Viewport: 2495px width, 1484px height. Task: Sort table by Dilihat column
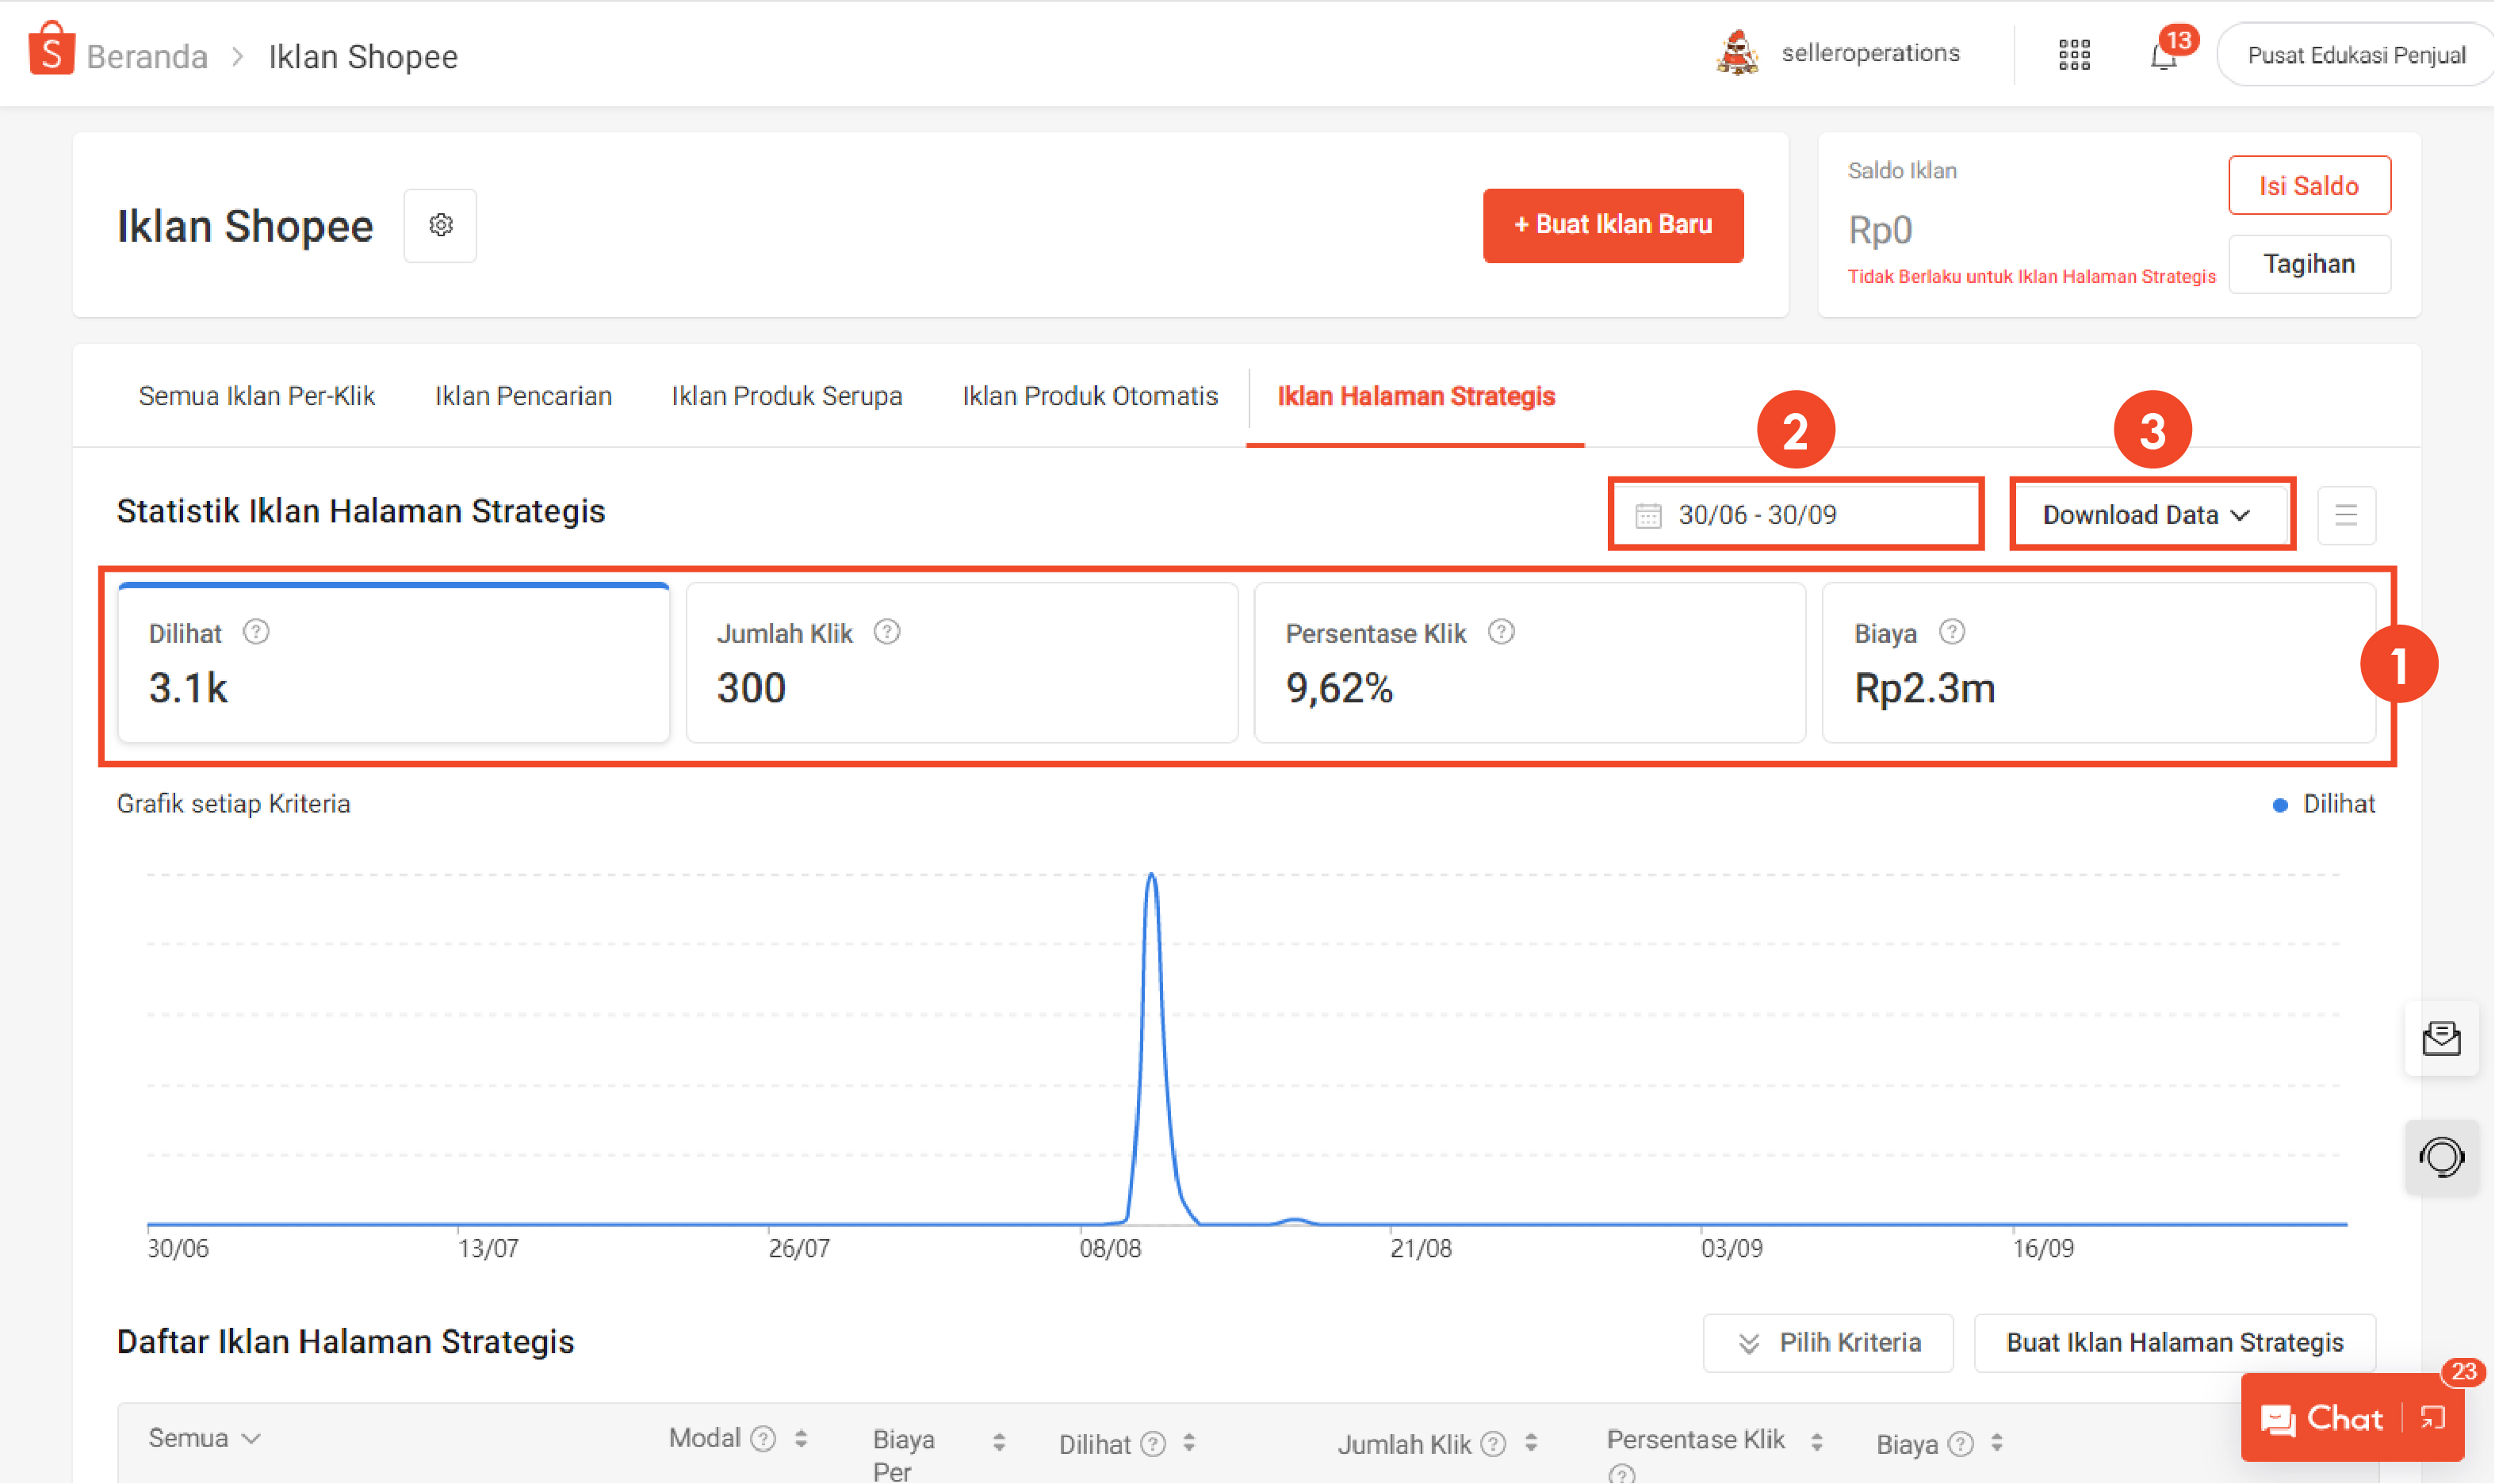coord(1189,1443)
